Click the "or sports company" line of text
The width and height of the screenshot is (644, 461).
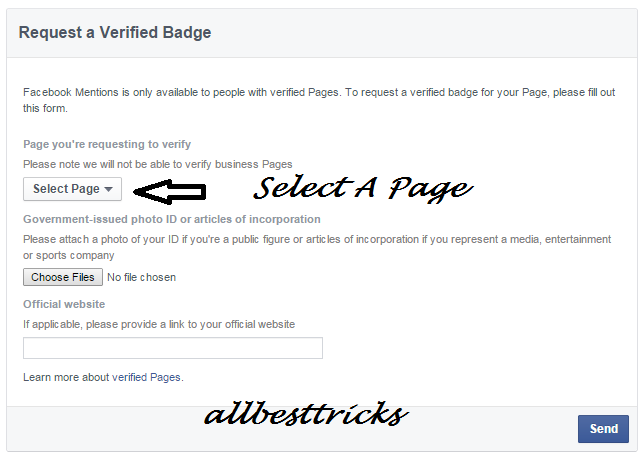(68, 255)
